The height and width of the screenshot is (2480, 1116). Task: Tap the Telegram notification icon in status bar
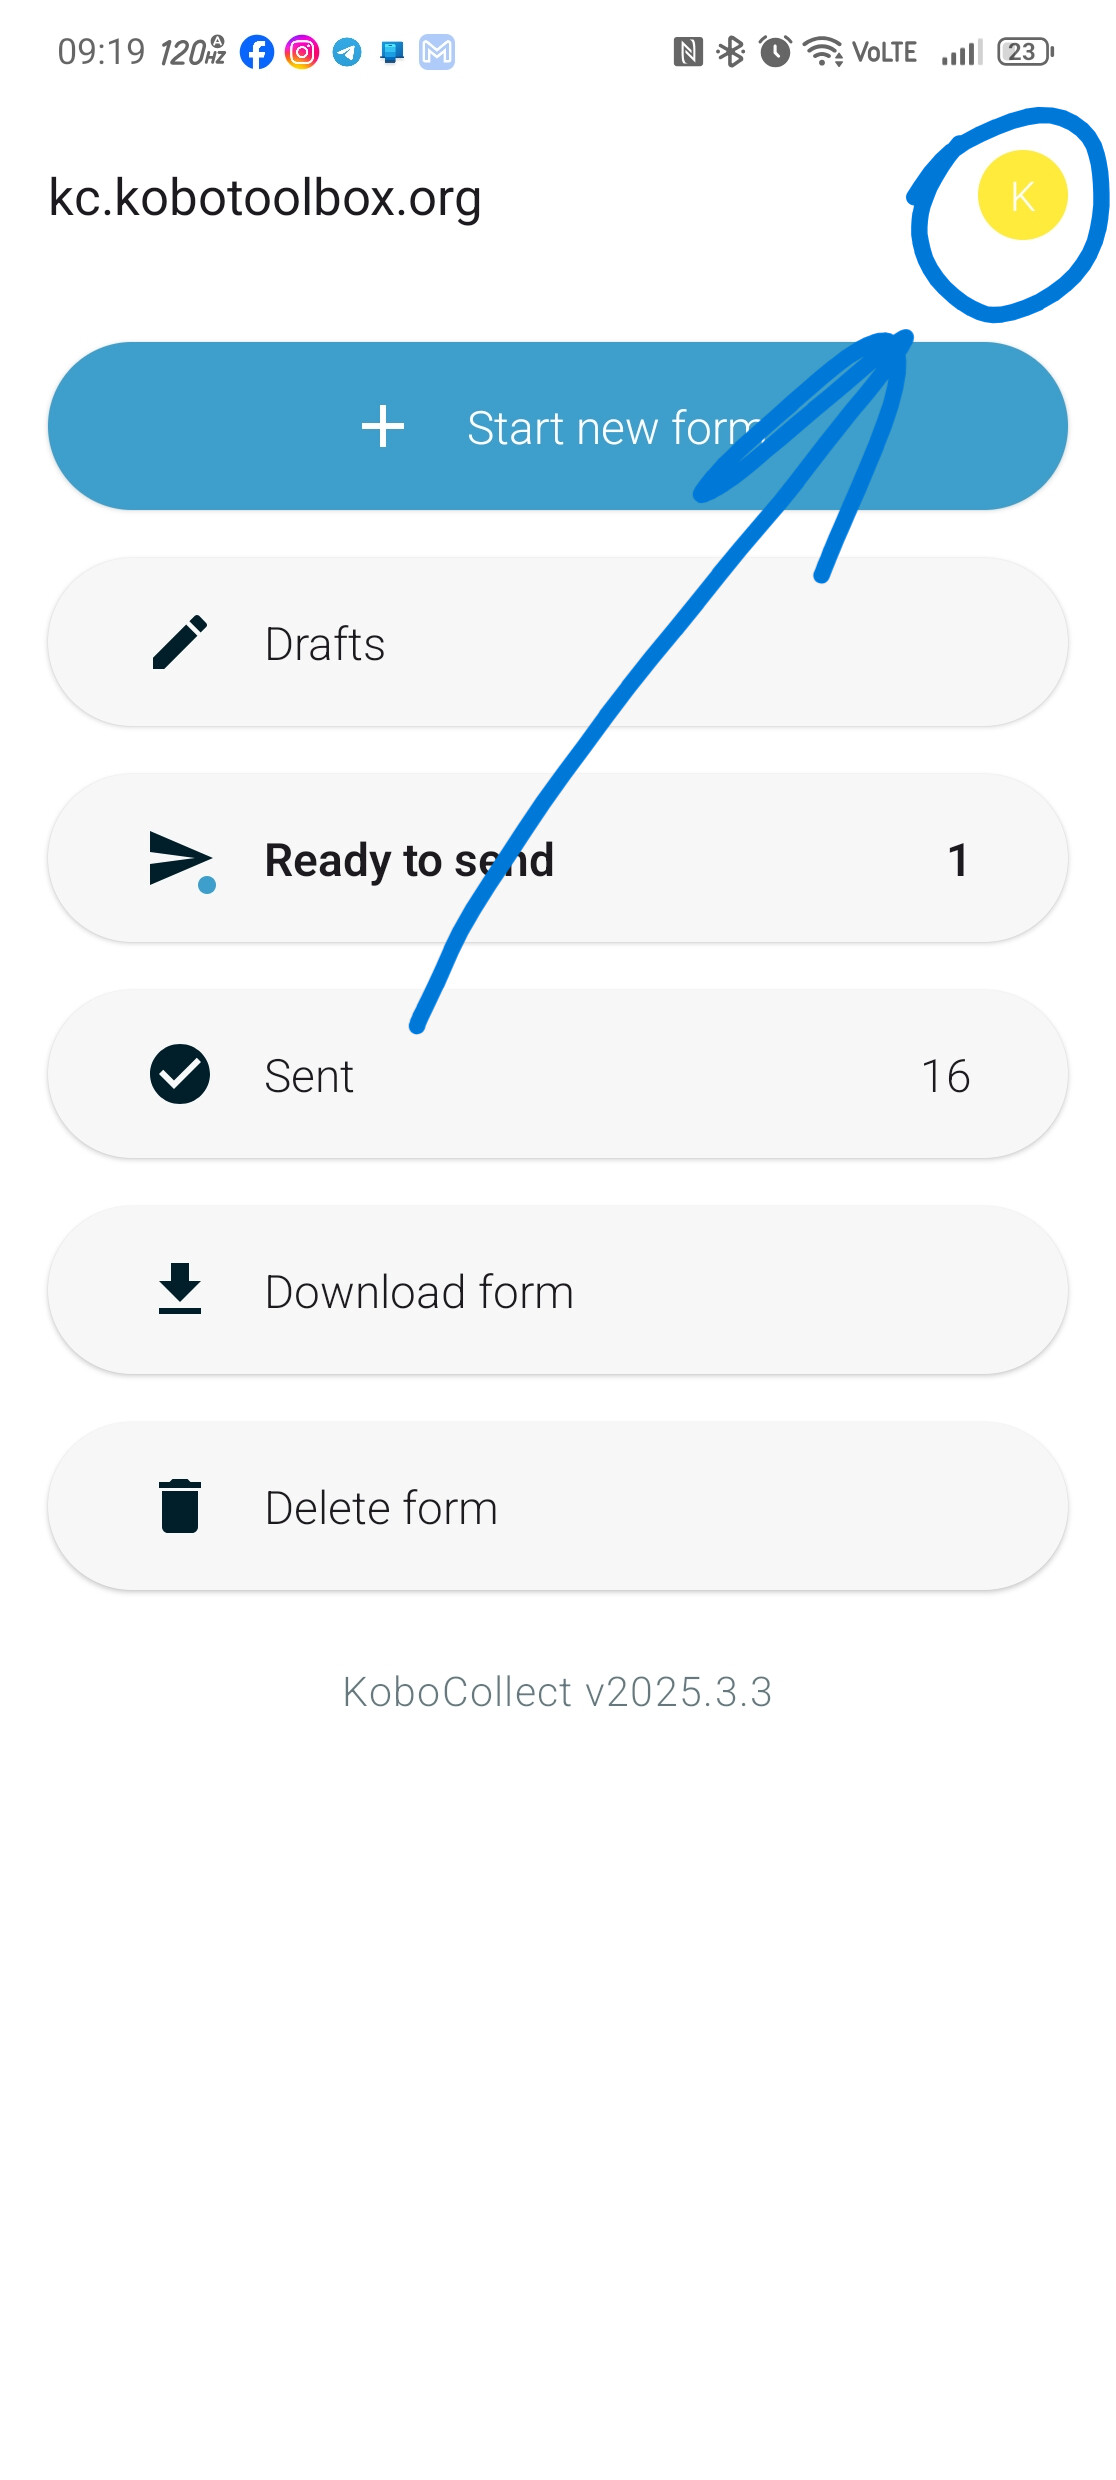click(347, 52)
